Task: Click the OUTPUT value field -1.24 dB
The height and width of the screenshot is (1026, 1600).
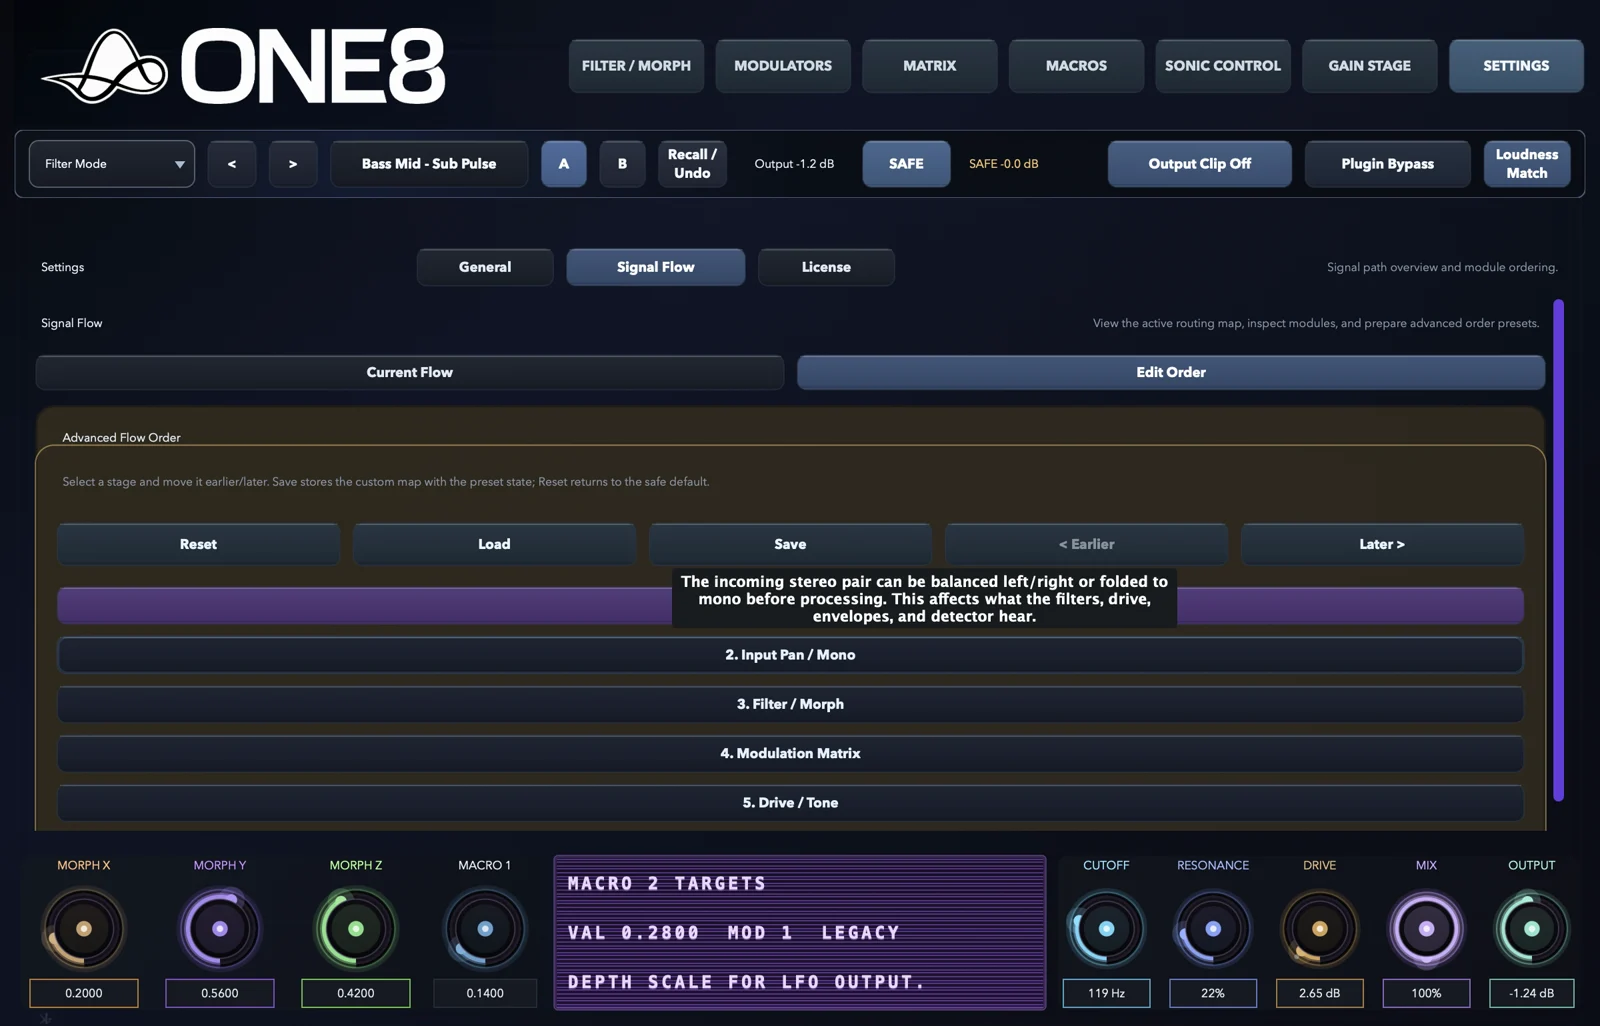Action: point(1532,993)
